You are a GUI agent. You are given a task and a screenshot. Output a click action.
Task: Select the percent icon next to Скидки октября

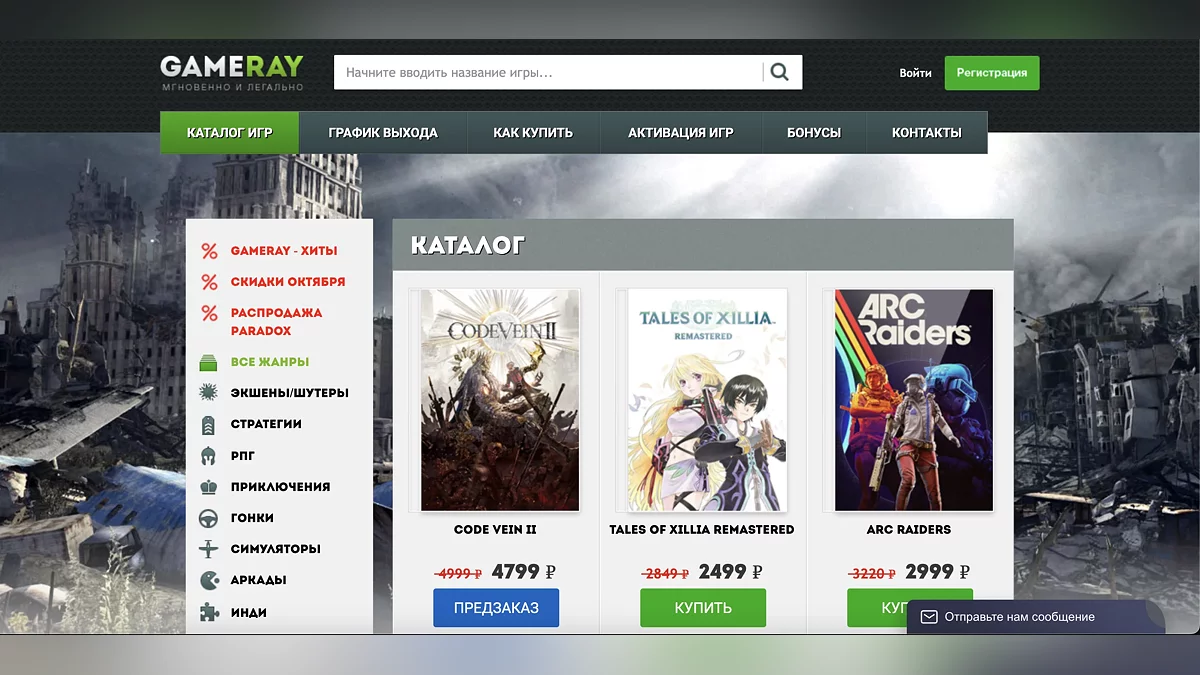click(209, 282)
